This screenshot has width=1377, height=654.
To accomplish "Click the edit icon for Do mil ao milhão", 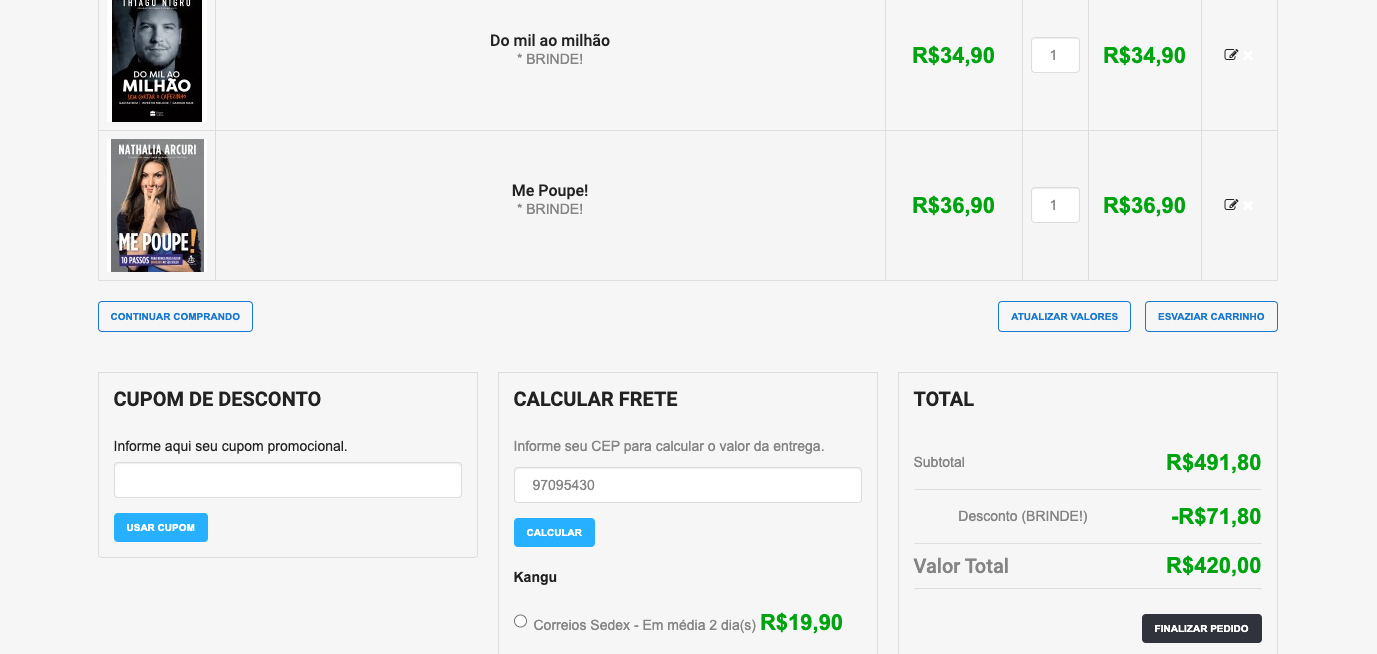I will 1231,55.
